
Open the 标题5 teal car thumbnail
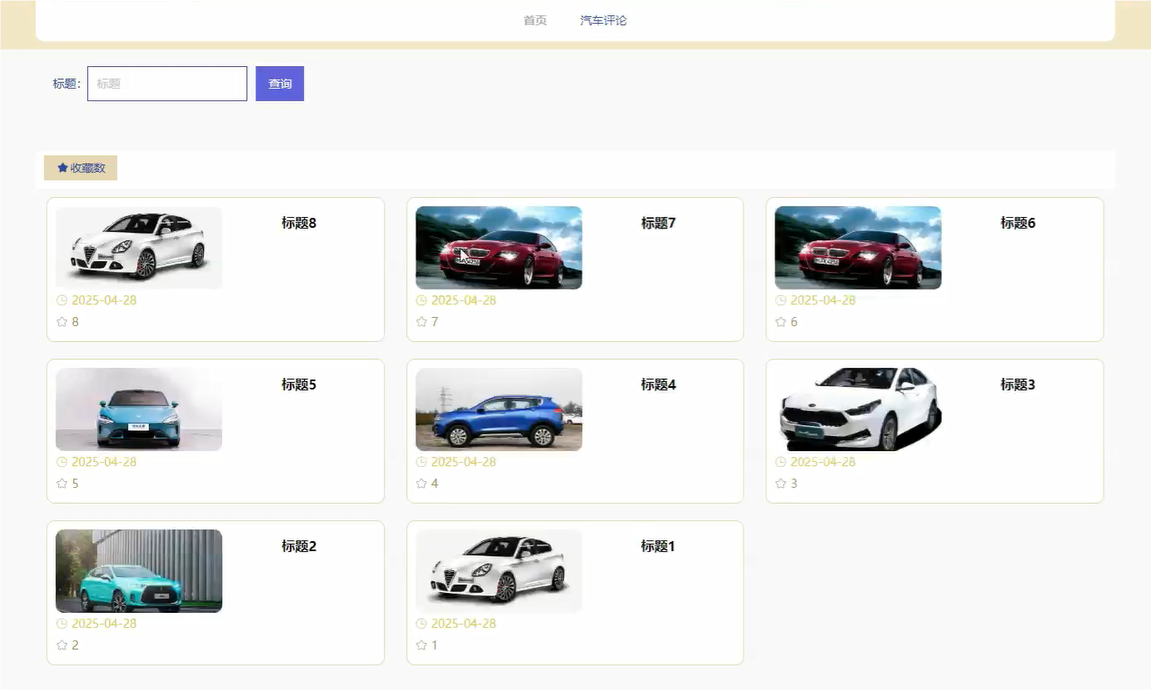[x=139, y=409]
